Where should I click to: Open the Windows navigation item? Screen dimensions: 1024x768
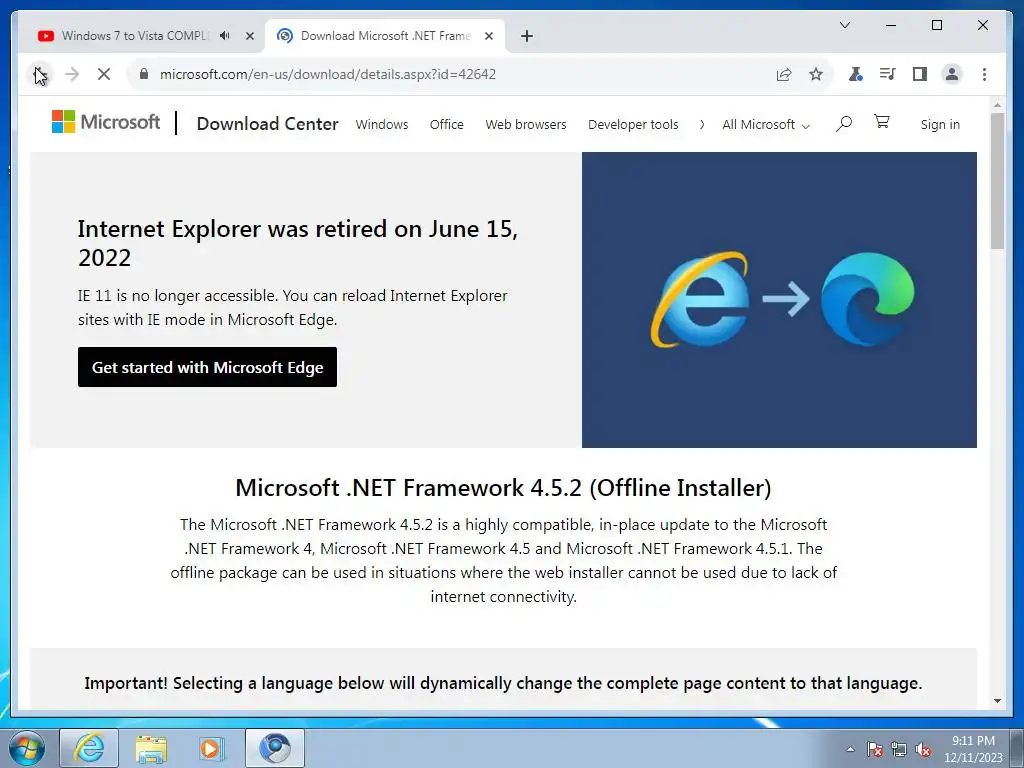click(381, 125)
